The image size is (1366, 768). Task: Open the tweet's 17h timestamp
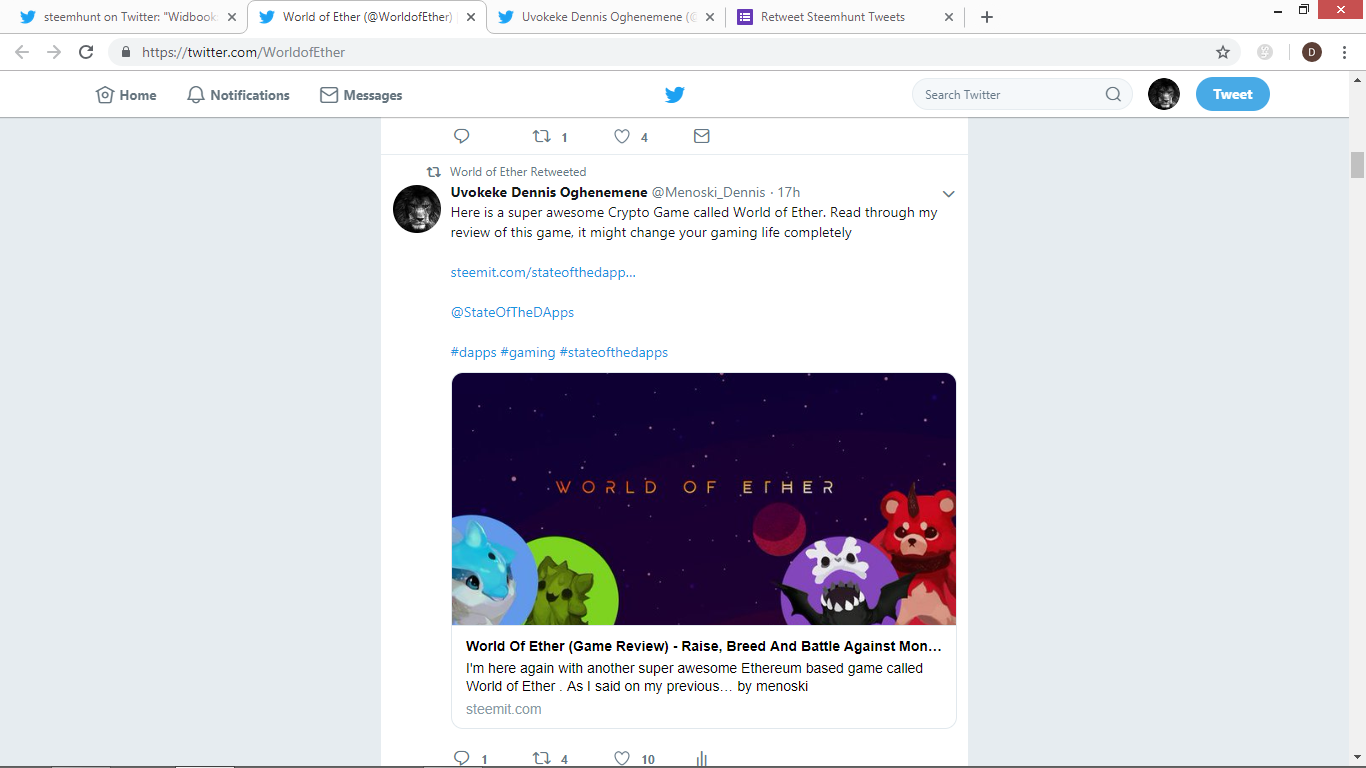(x=789, y=192)
